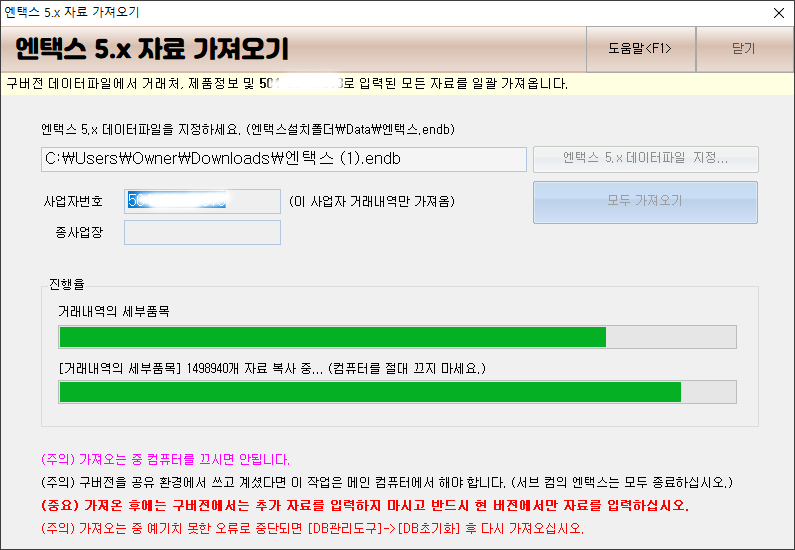Click the 종사업장 input field

click(202, 232)
